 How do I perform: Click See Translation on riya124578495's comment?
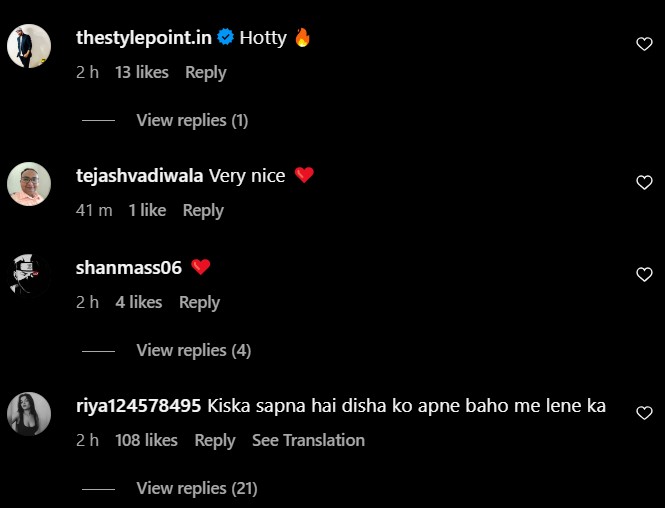pyautogui.click(x=308, y=440)
